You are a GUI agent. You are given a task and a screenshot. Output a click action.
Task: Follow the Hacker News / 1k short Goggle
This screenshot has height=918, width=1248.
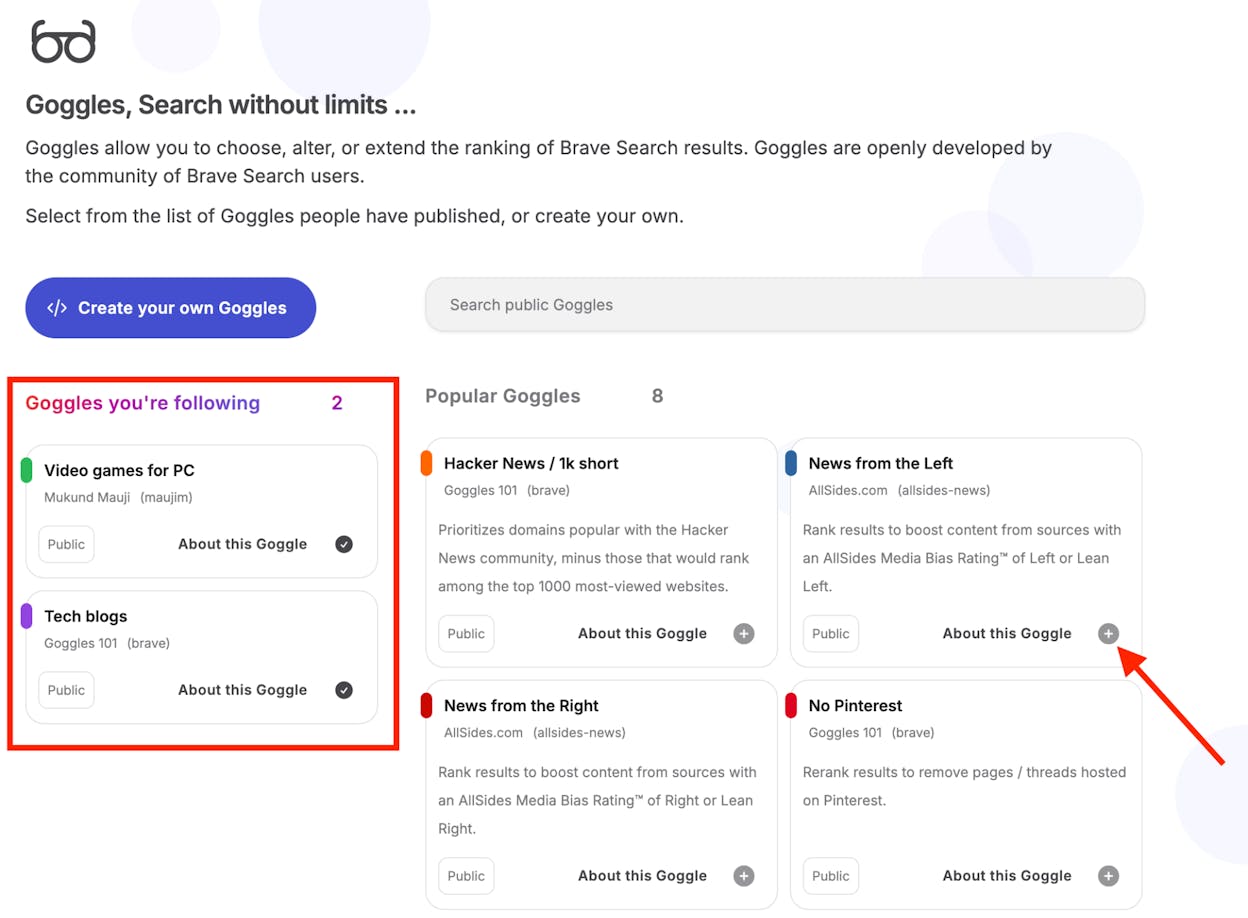click(x=744, y=633)
